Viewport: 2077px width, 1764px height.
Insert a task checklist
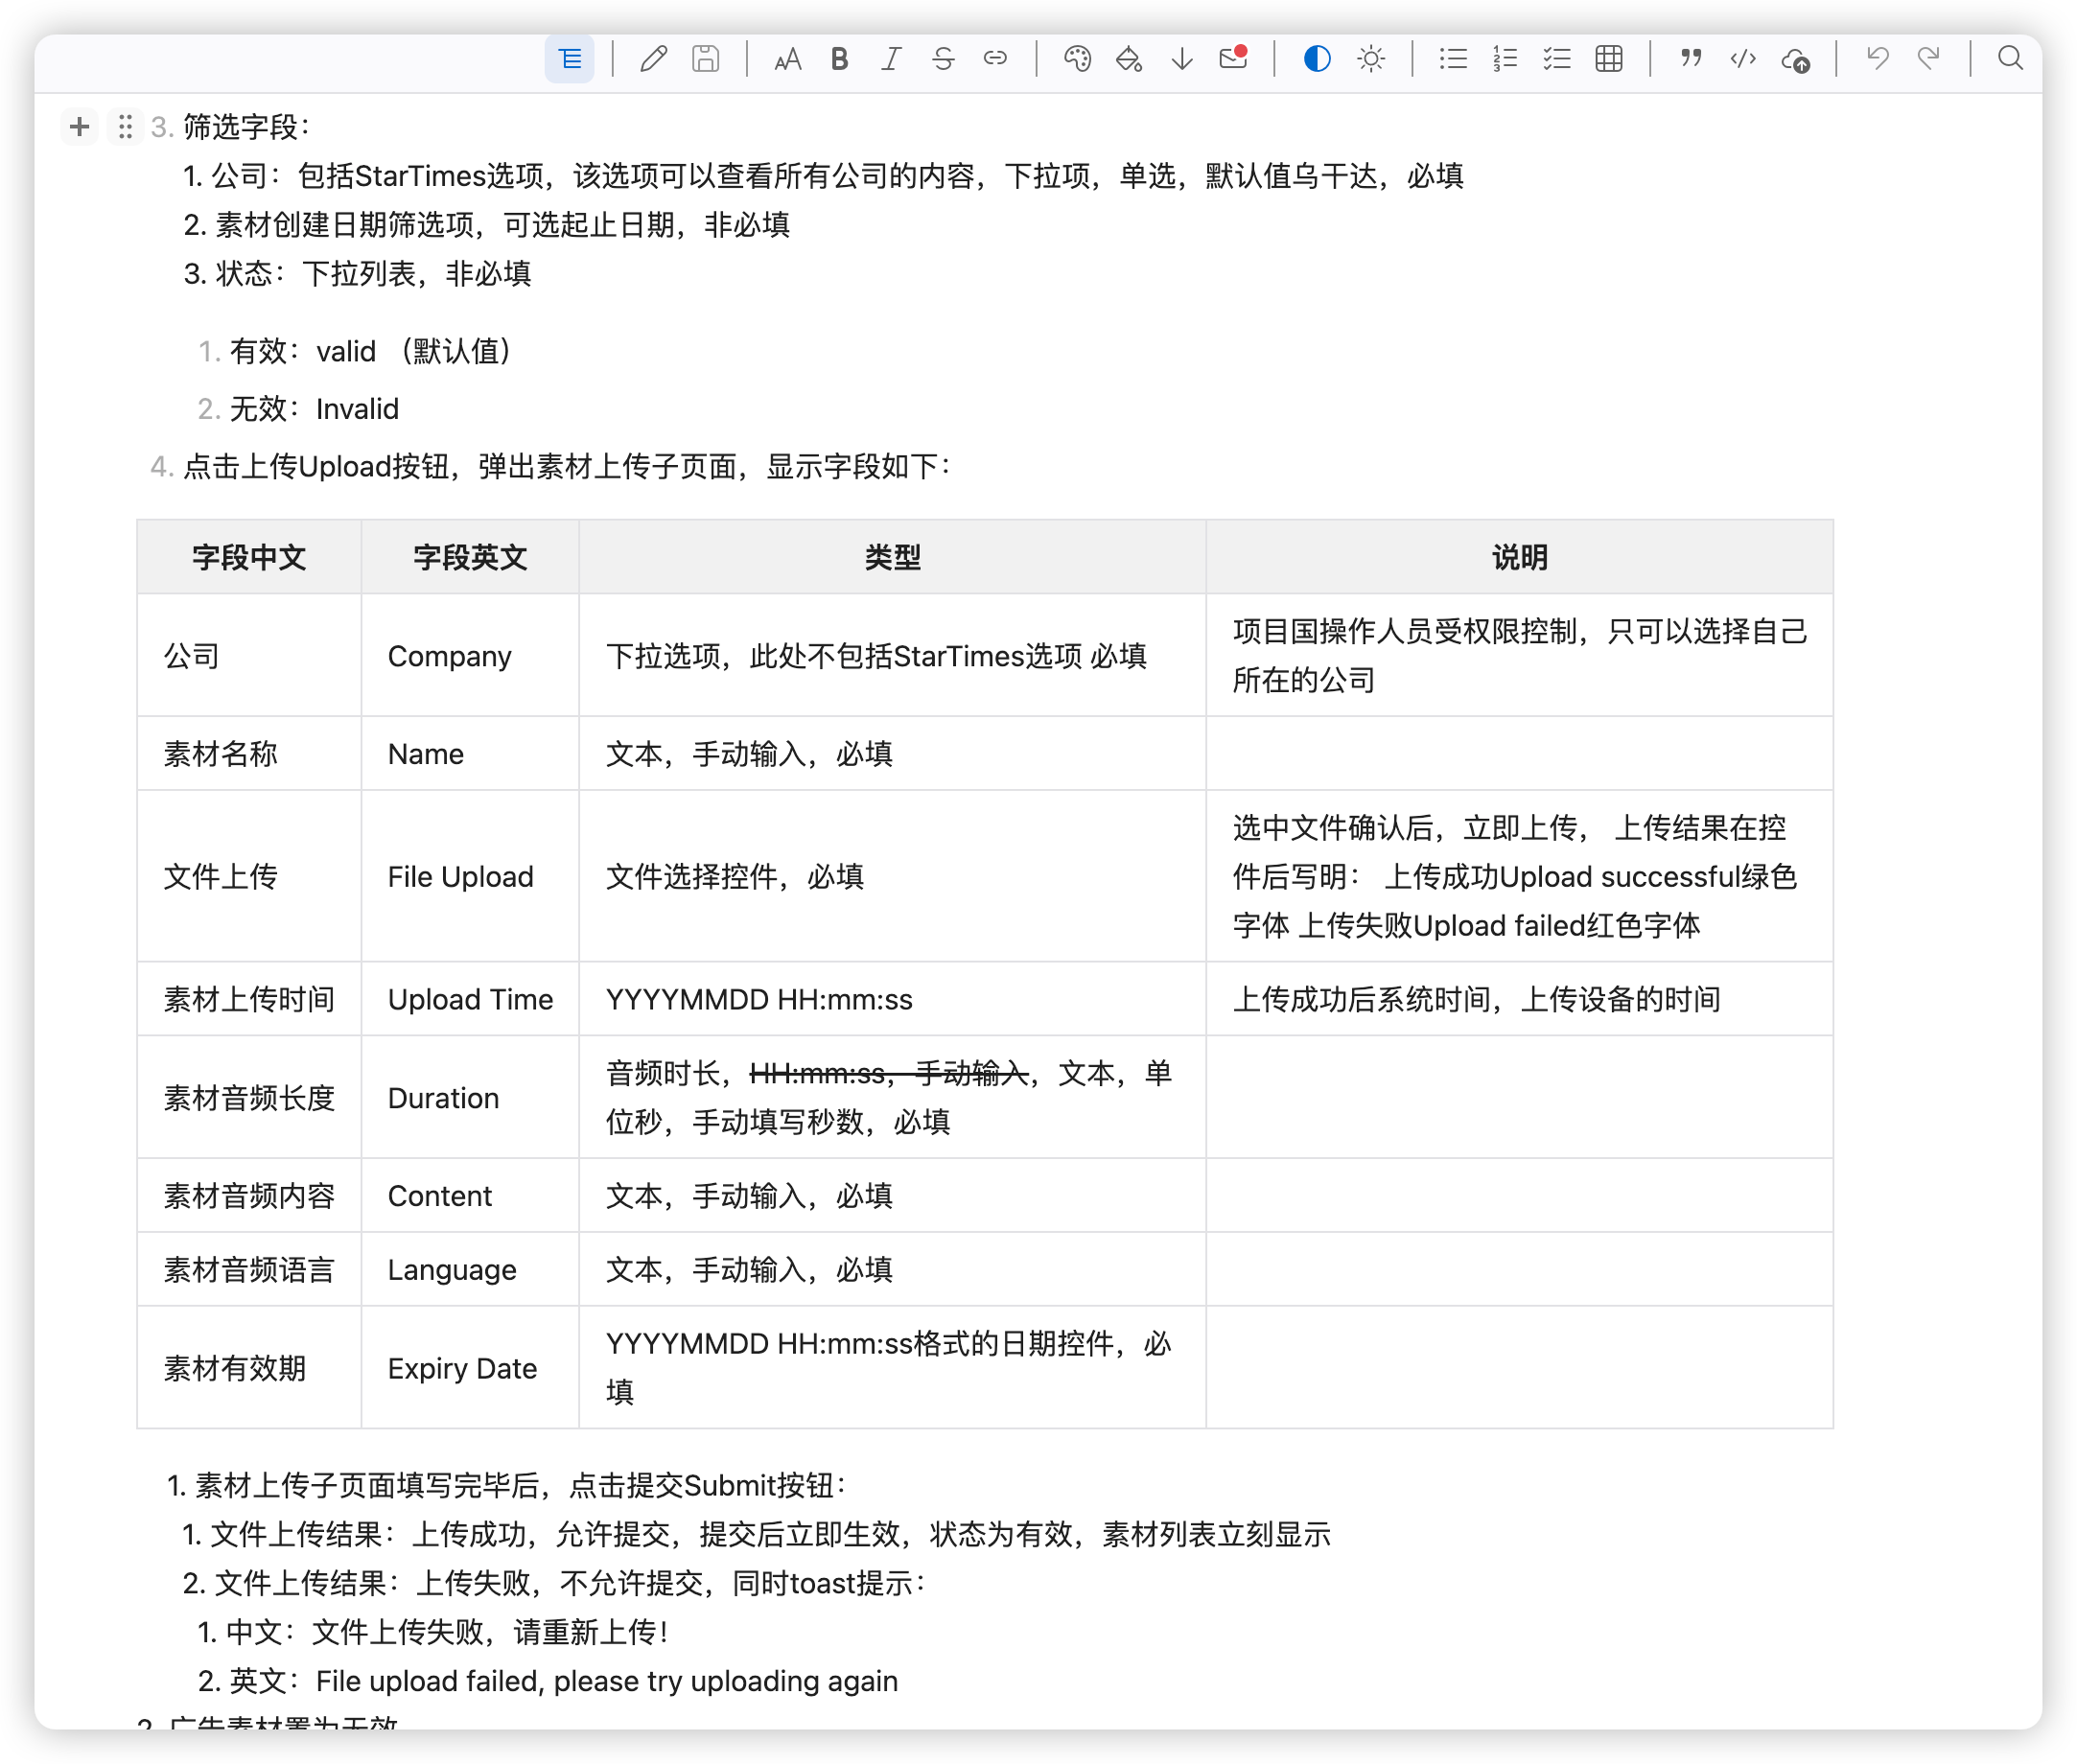coord(1557,59)
